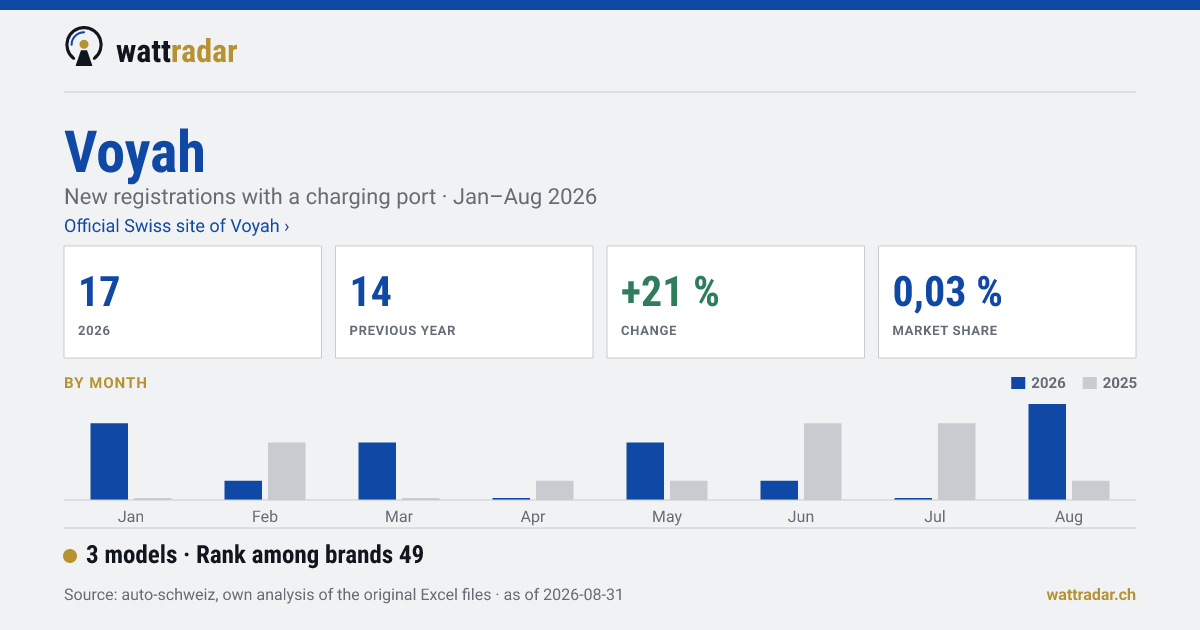Viewport: 1200px width, 630px height.
Task: Click the June 2026 blue bar
Action: pyautogui.click(x=779, y=490)
